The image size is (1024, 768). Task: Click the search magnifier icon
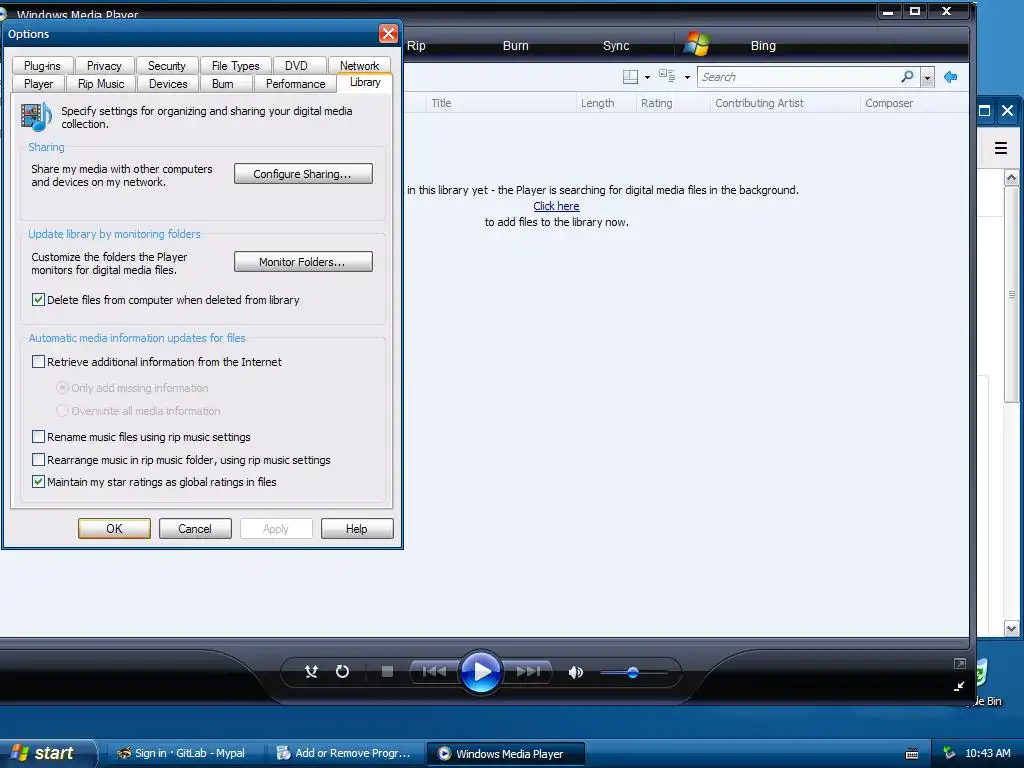(907, 76)
